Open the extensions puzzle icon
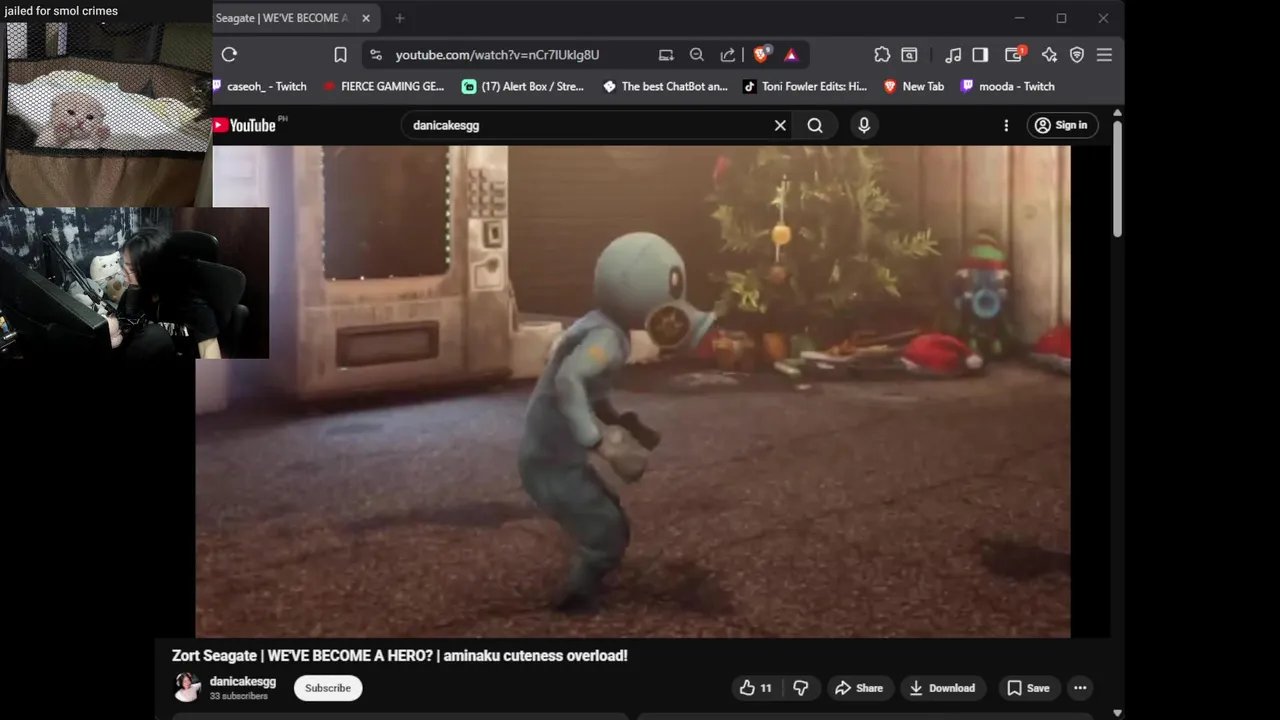Screen dimensions: 1280x720 (x=882, y=55)
